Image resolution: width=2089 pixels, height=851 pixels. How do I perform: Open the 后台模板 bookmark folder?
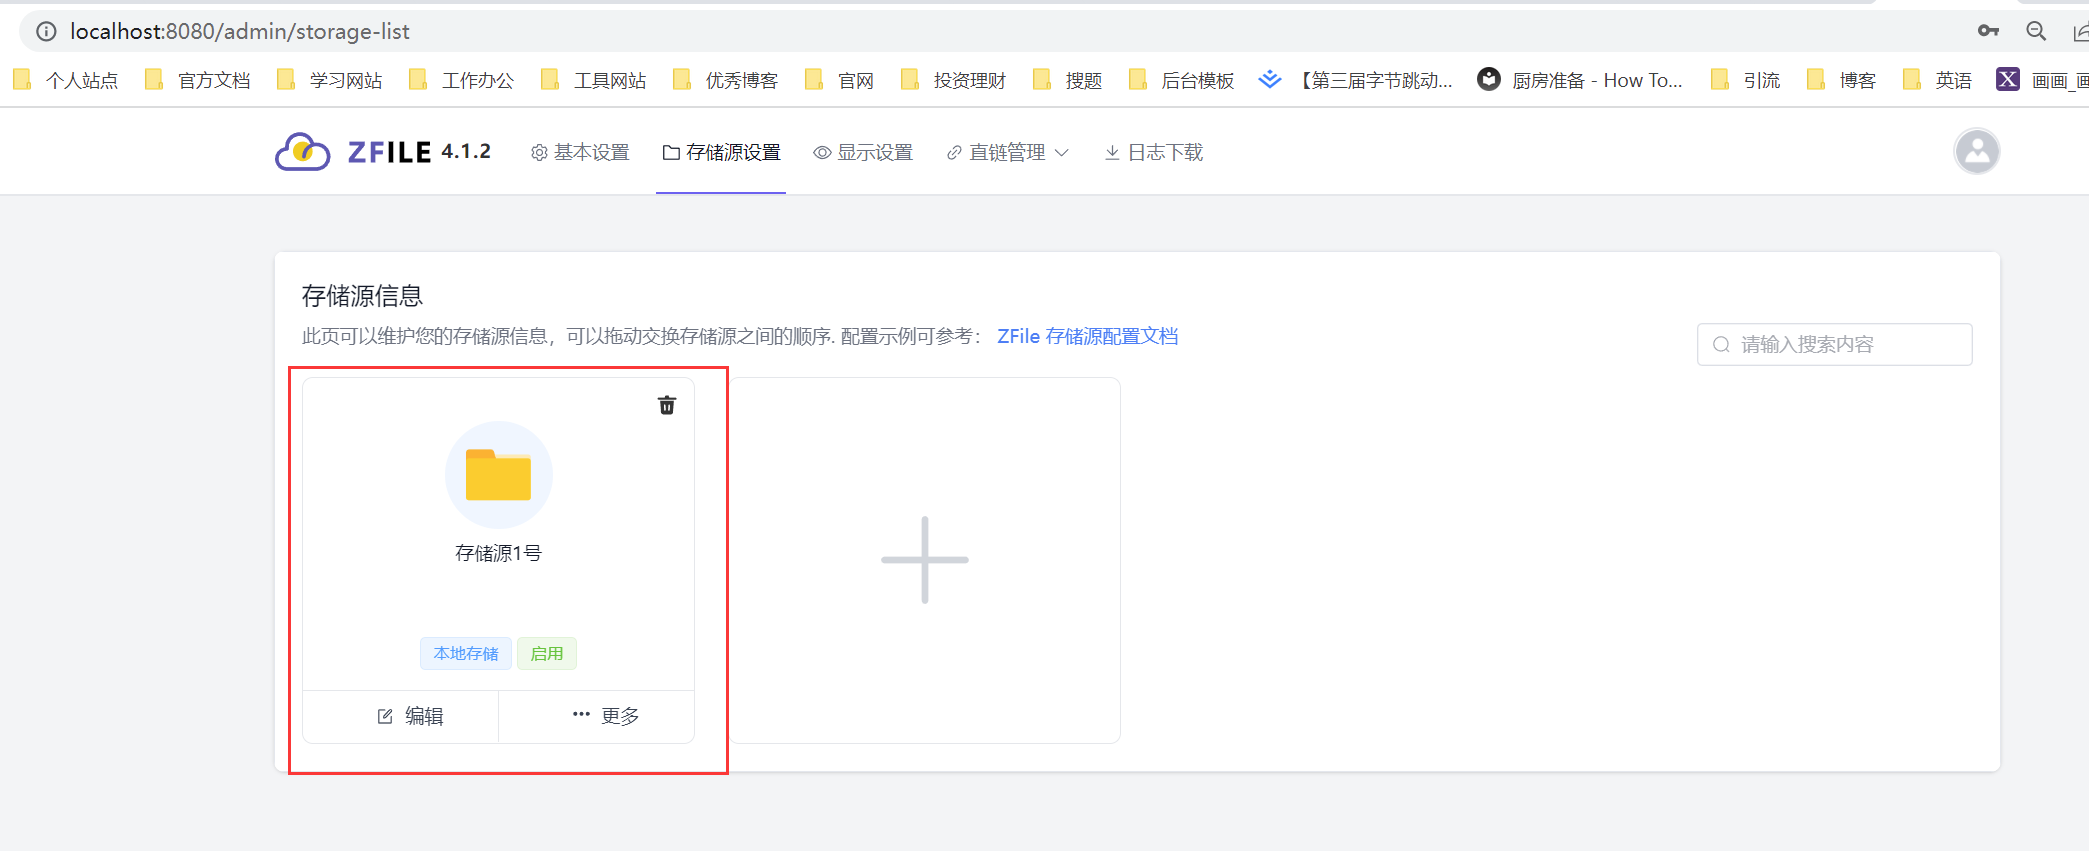[1181, 80]
